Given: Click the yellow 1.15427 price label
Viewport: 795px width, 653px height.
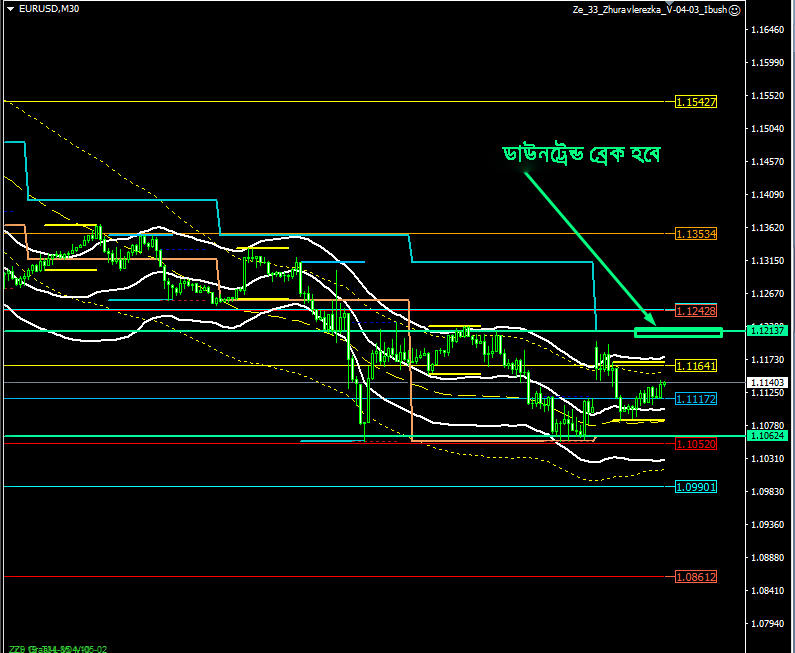Looking at the screenshot, I should (696, 102).
